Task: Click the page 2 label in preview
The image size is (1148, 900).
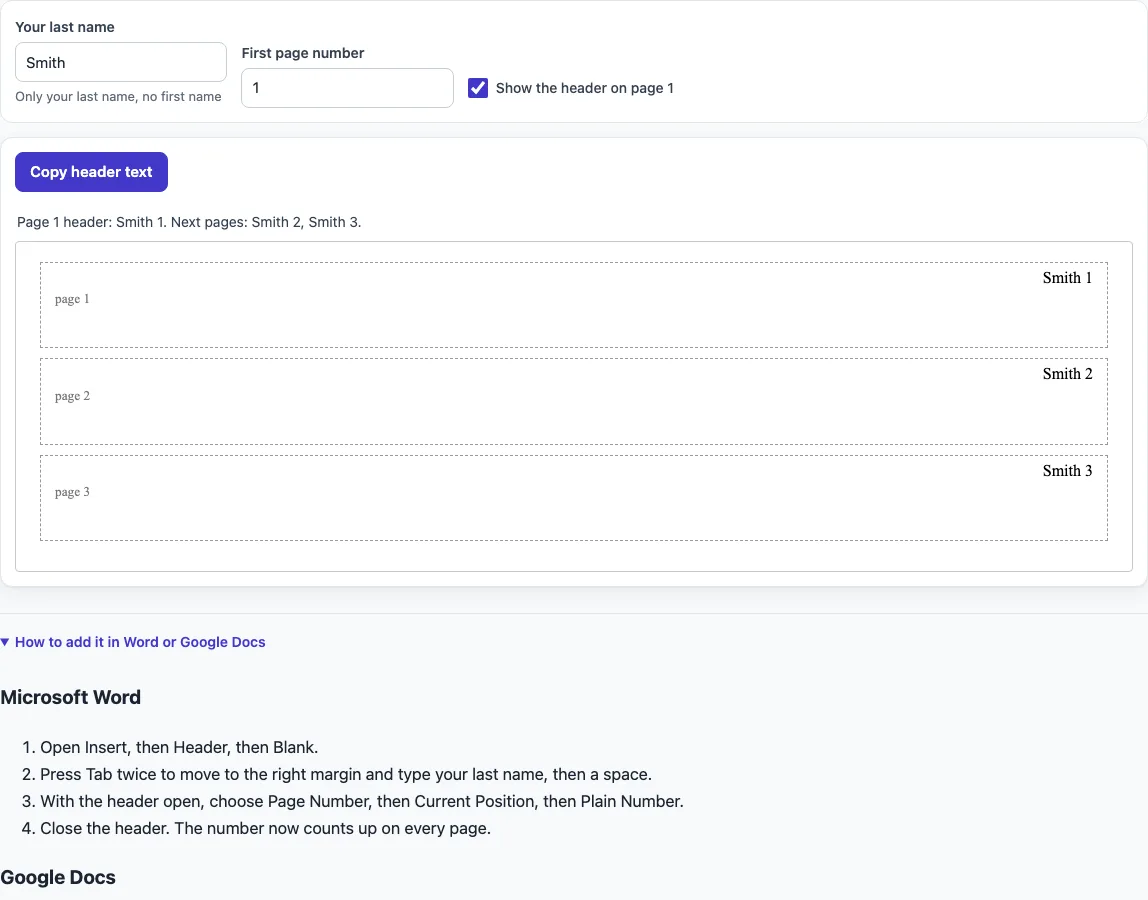Action: pyautogui.click(x=72, y=396)
